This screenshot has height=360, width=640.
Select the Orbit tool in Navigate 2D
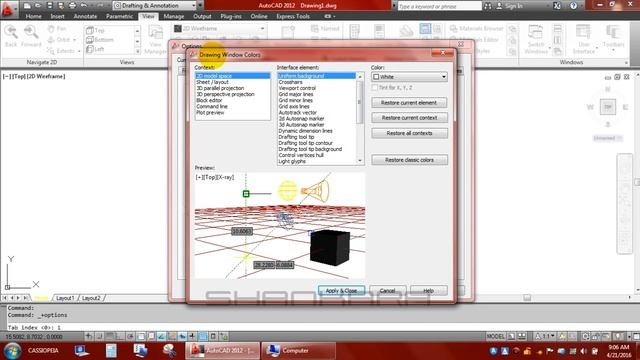(59, 40)
